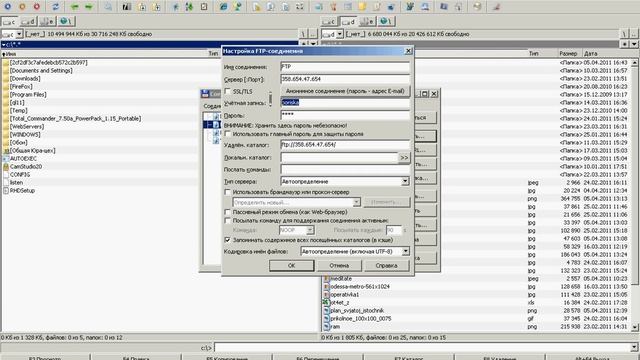Switch left panel to drive c button
The image size is (640, 360).
[9, 21]
